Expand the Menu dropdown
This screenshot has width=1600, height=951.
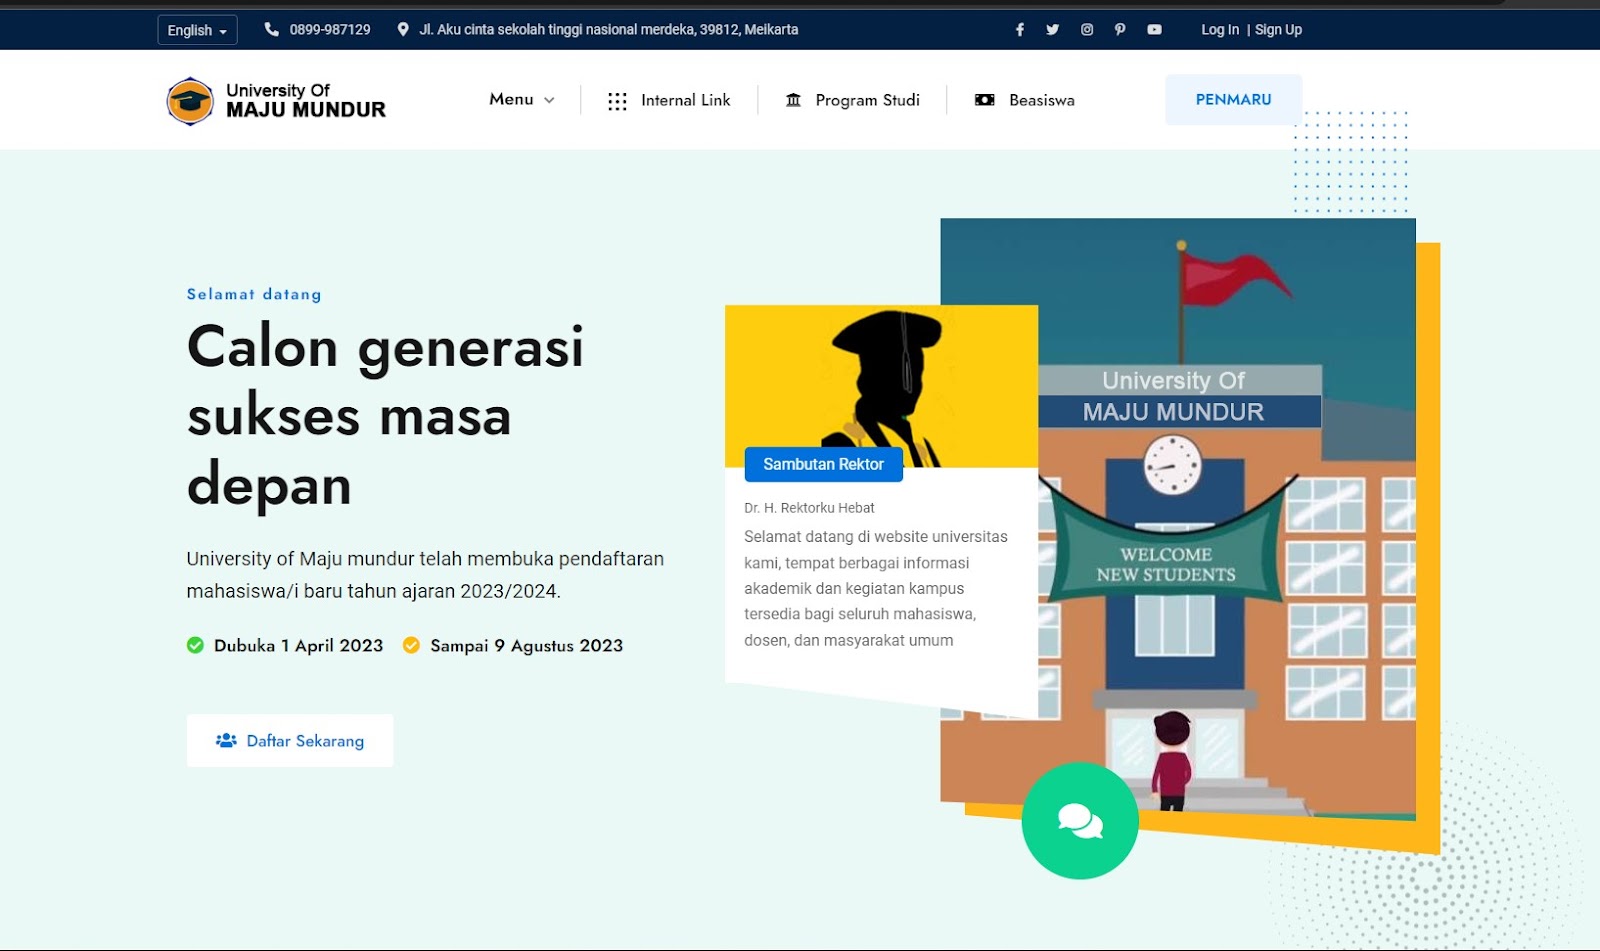[521, 100]
